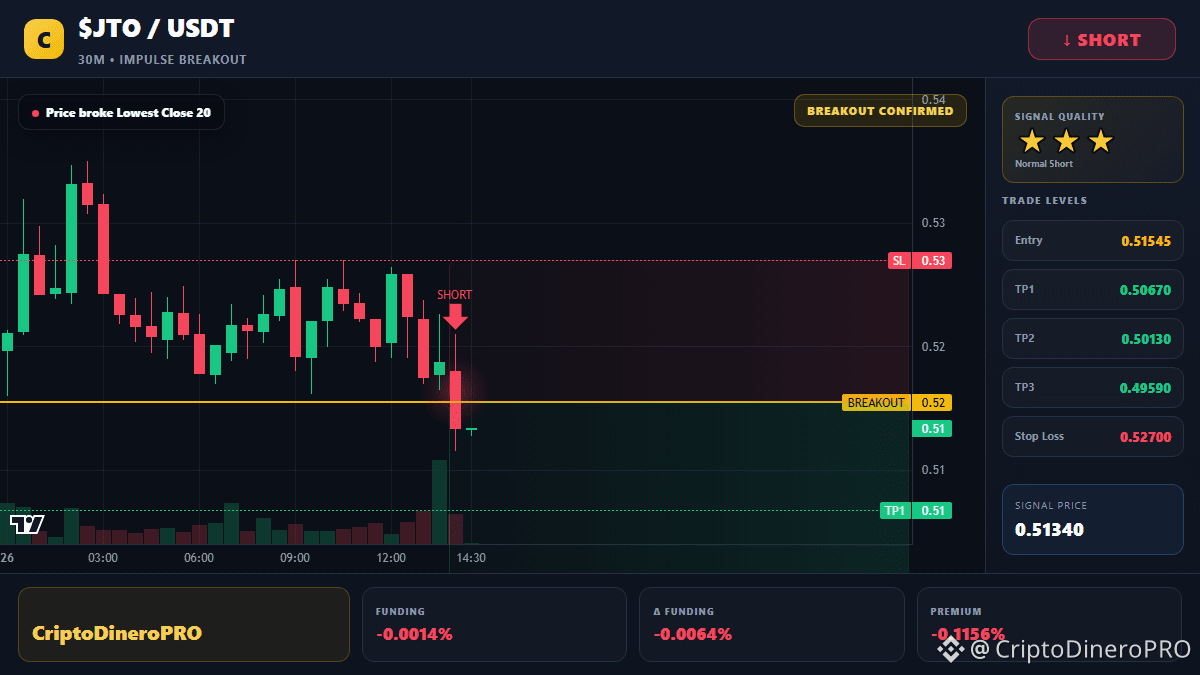The height and width of the screenshot is (675, 1200).
Task: Click the 0.54 price axis label
Action: [x=934, y=100]
